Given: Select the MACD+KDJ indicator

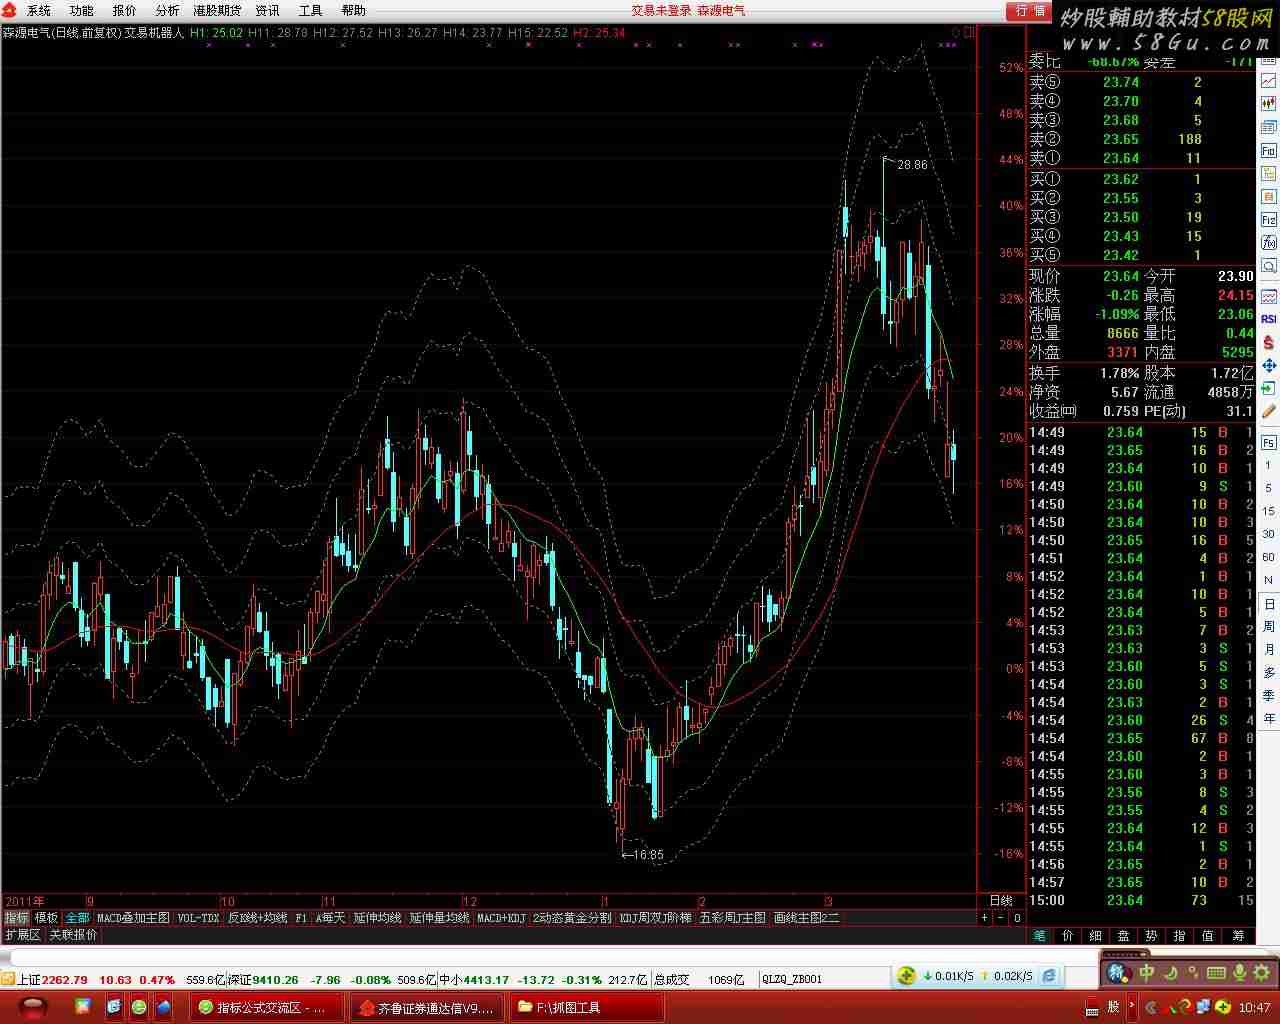Looking at the screenshot, I should point(501,917).
